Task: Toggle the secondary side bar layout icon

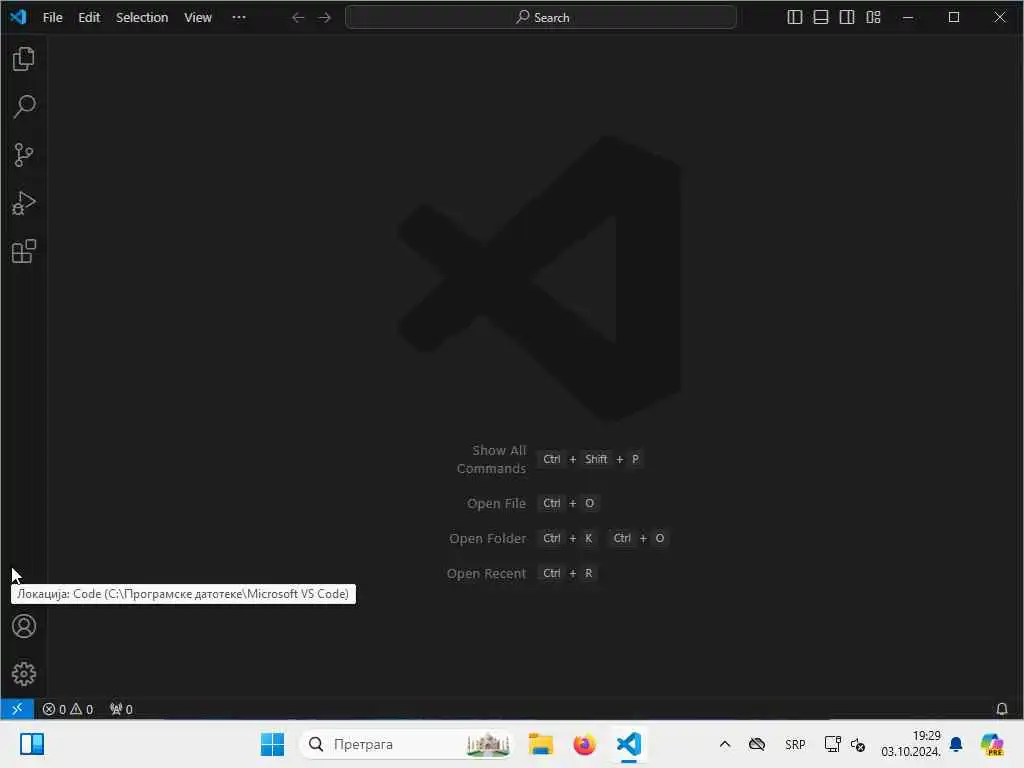Action: click(847, 17)
